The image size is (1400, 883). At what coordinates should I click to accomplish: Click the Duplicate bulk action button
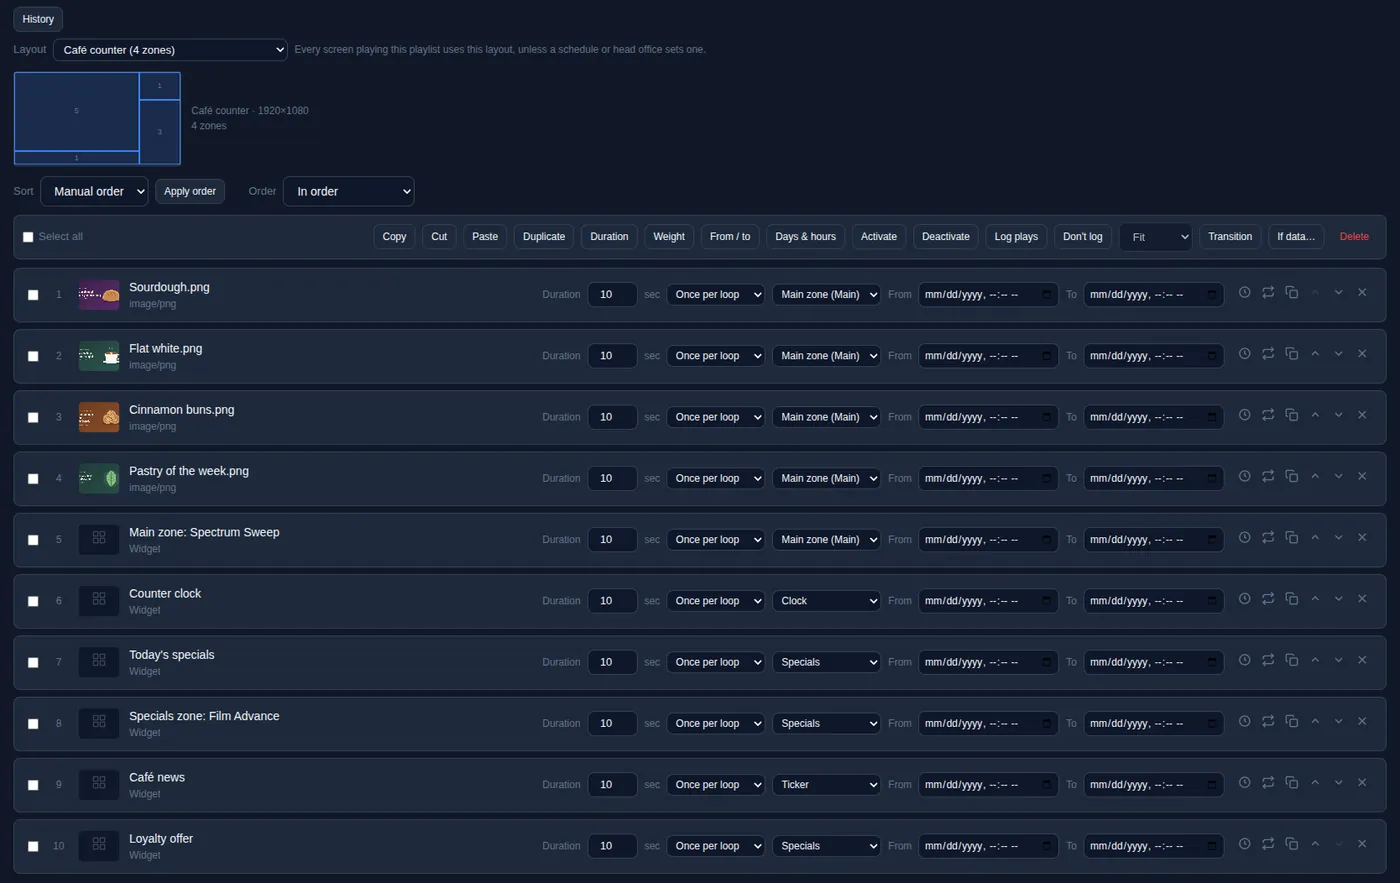point(544,237)
